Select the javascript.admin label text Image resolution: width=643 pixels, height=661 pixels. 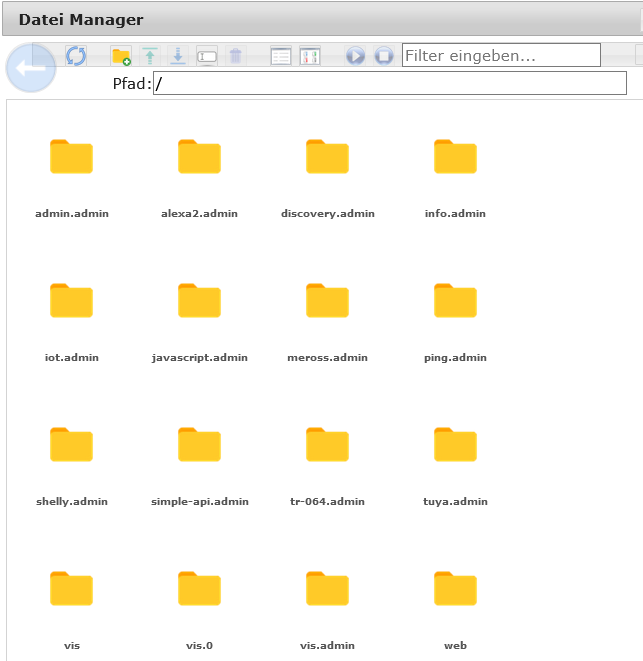(x=199, y=358)
